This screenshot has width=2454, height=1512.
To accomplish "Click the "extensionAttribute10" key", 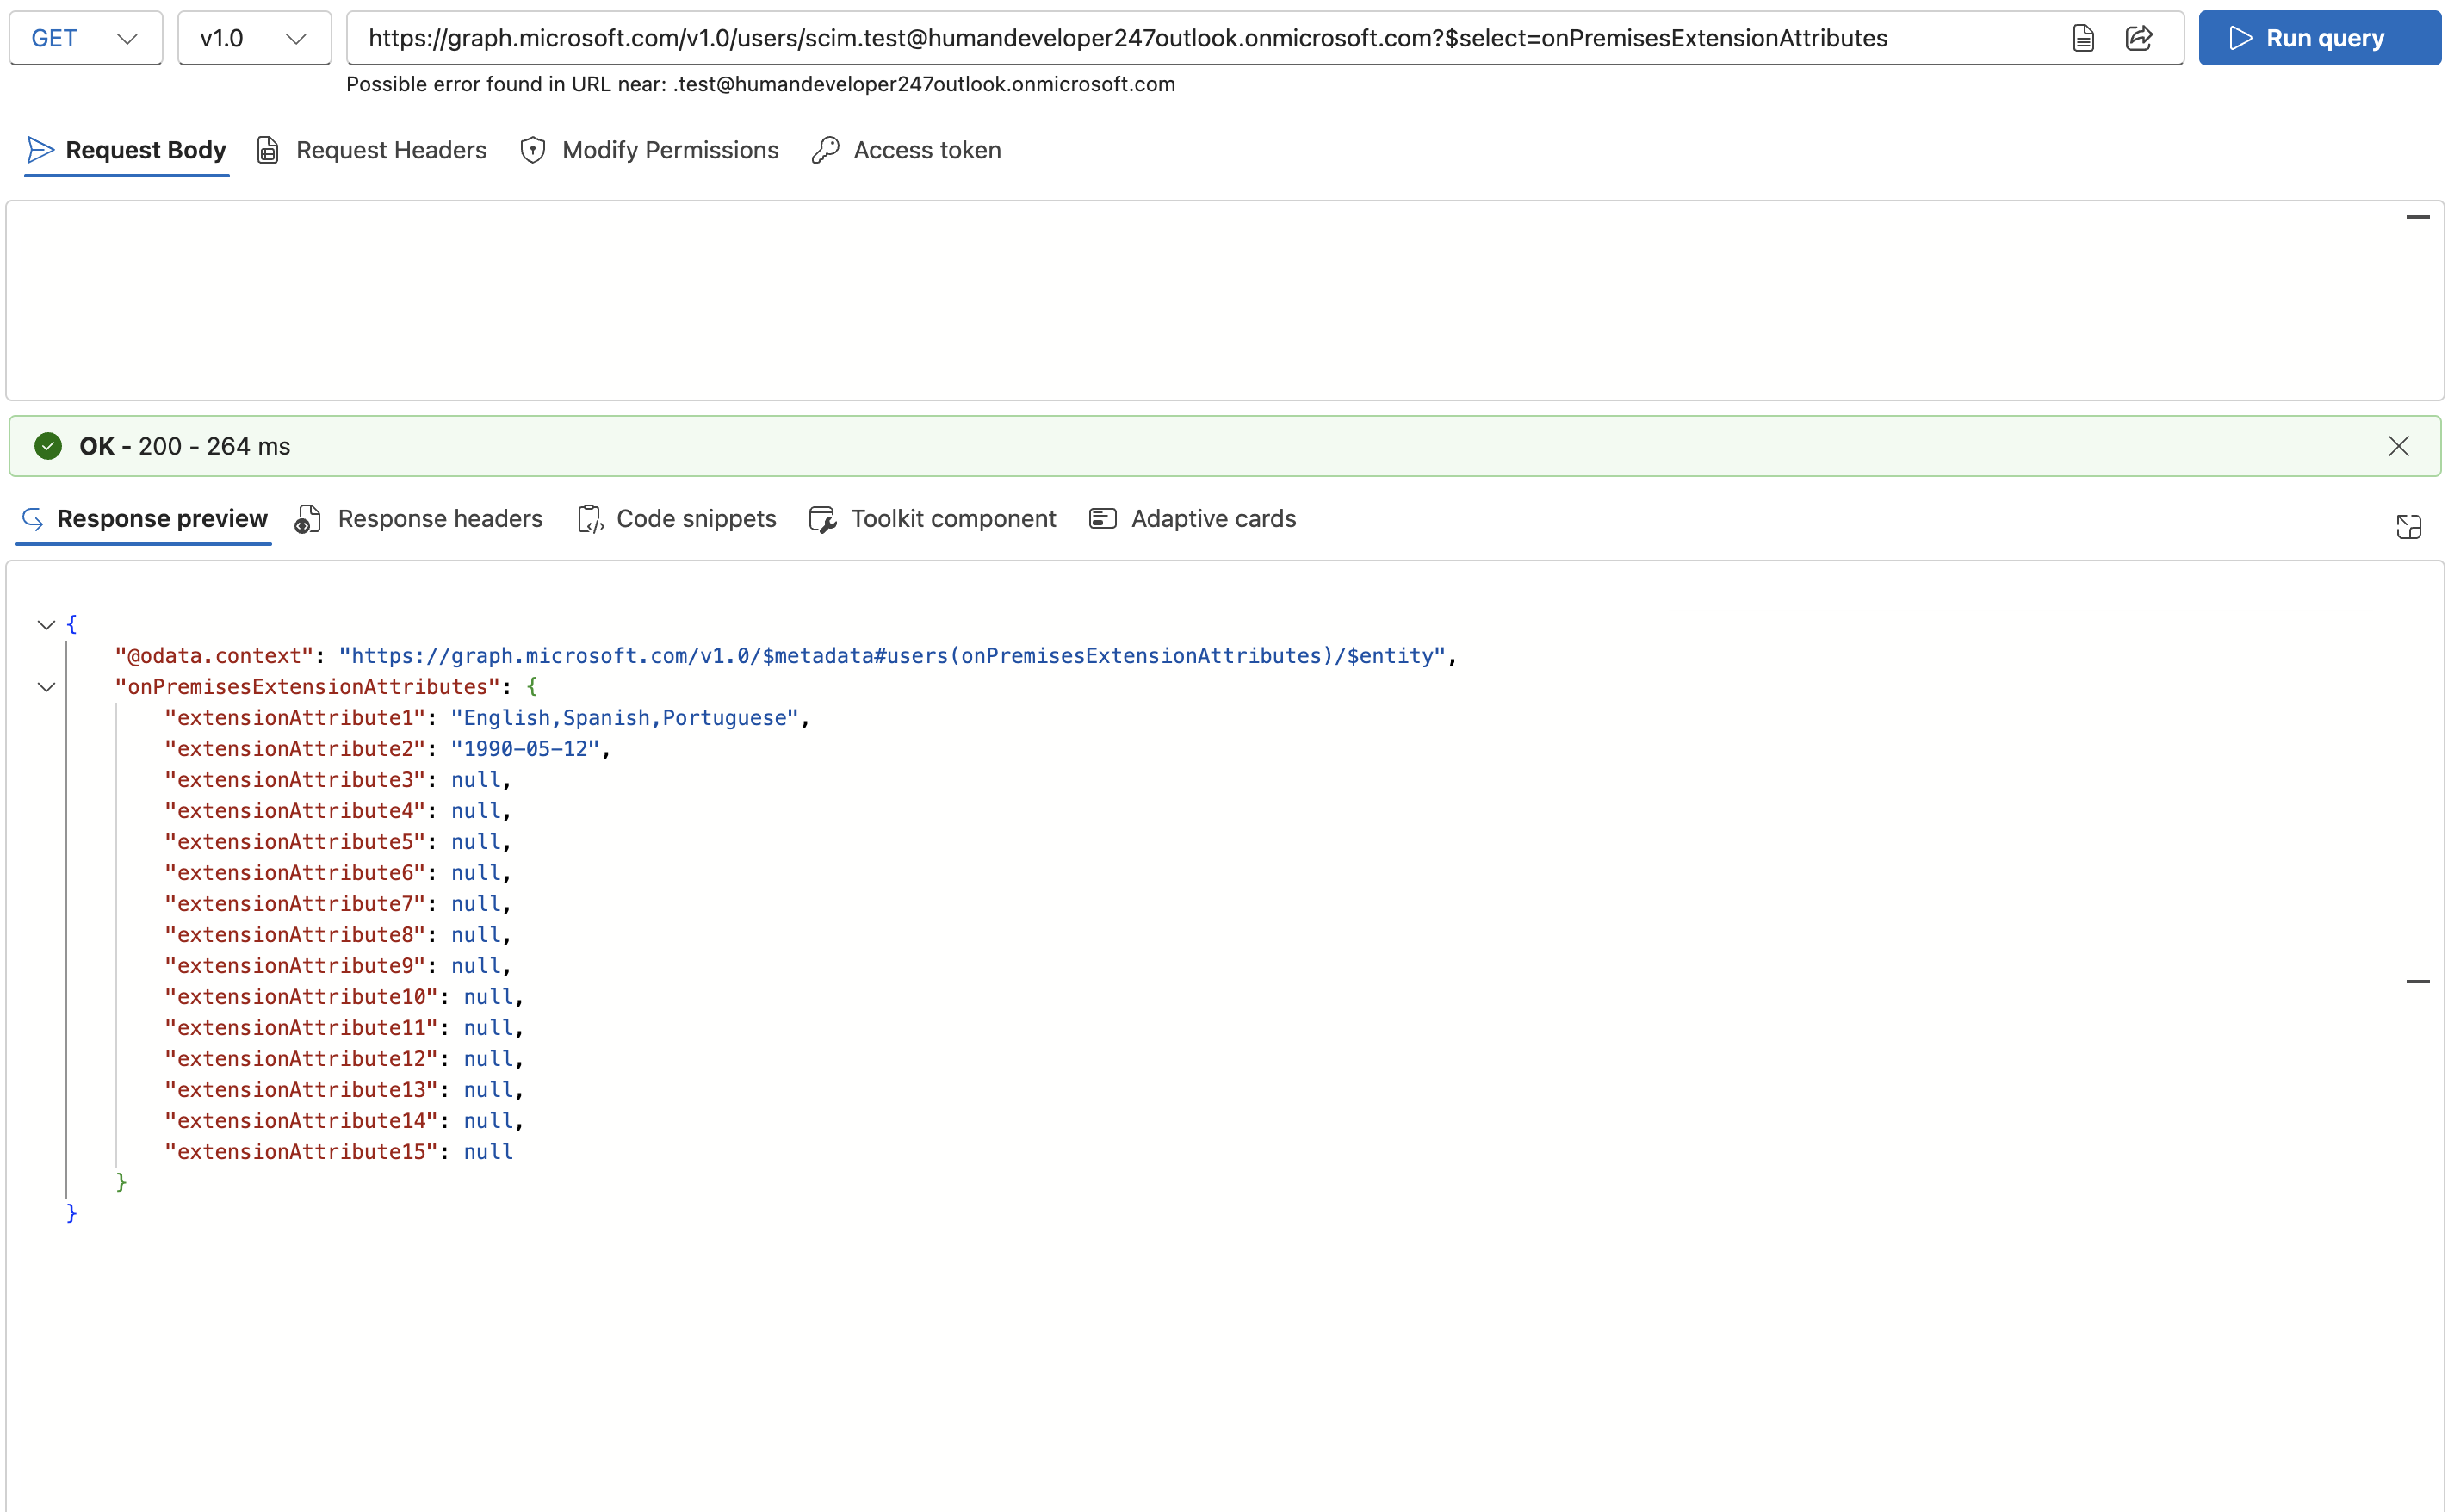I will tap(301, 997).
